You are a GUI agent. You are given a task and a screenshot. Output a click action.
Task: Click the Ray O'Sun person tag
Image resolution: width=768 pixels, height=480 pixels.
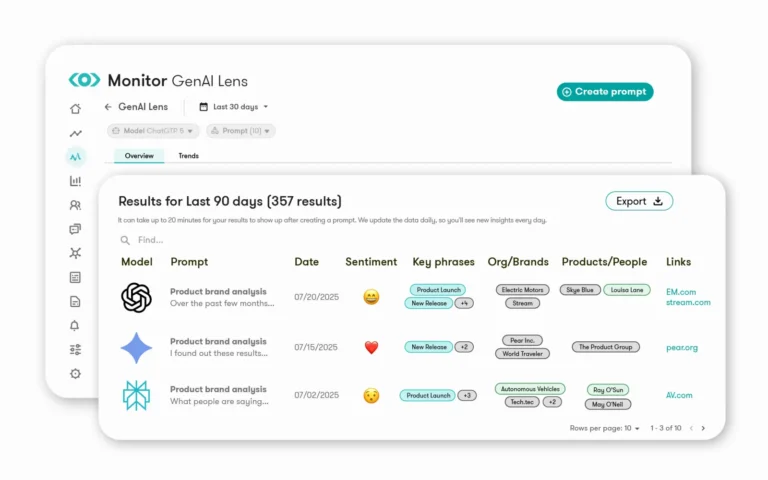click(x=608, y=390)
